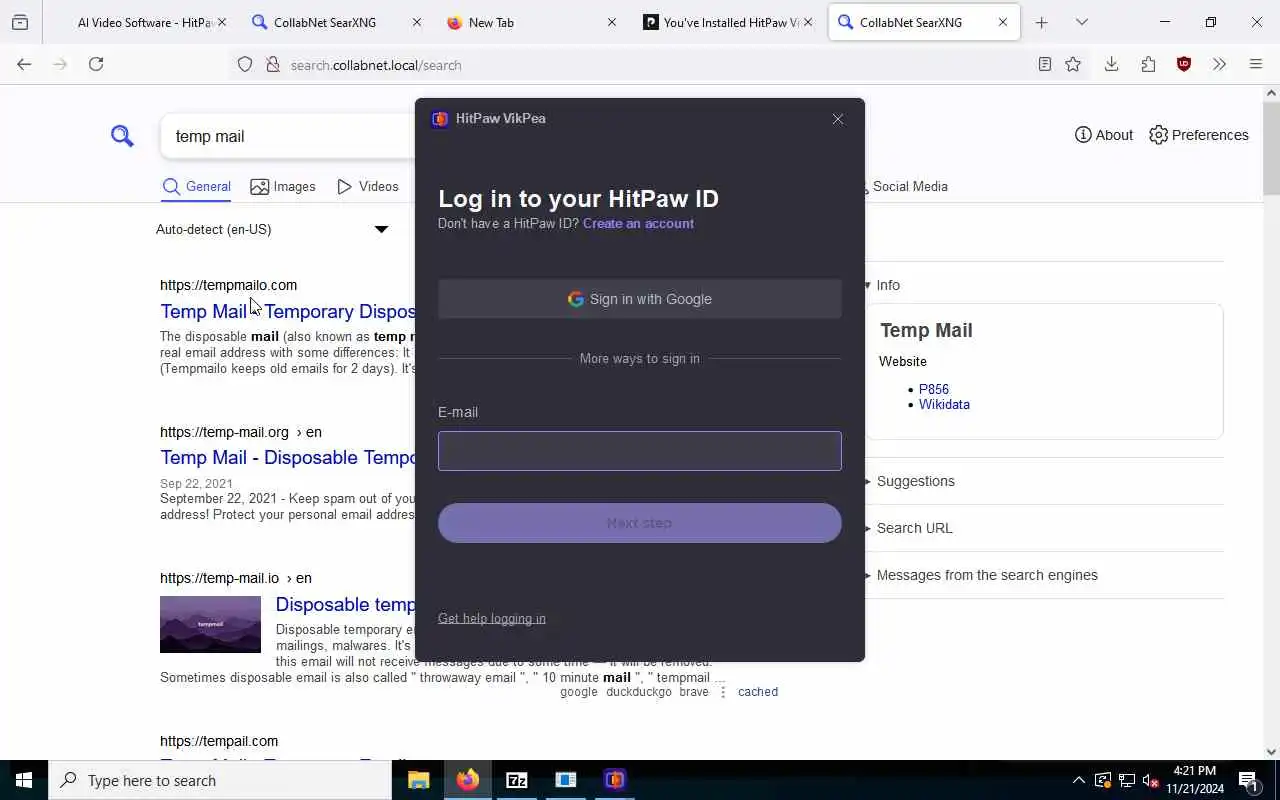
Task: Bookmark this page with star icon
Action: click(1073, 64)
